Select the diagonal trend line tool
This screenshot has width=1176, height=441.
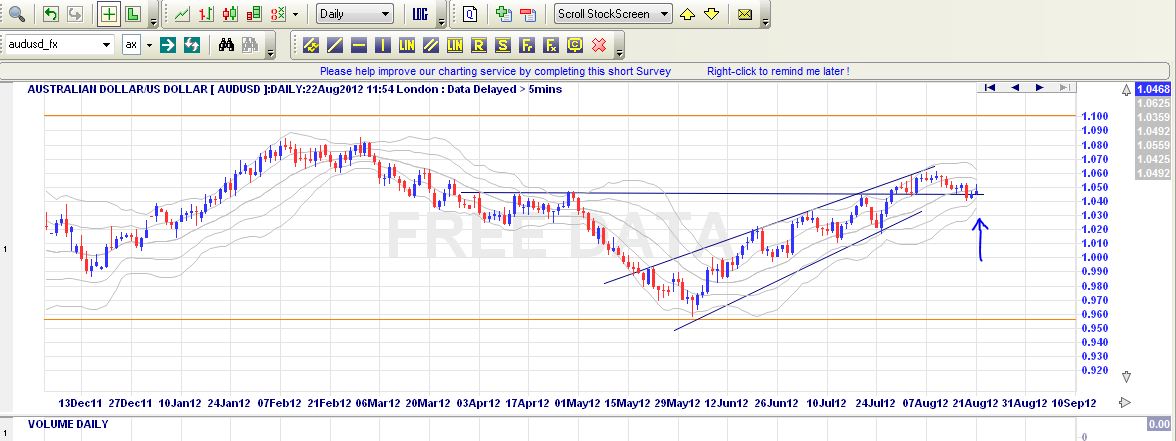pyautogui.click(x=334, y=45)
